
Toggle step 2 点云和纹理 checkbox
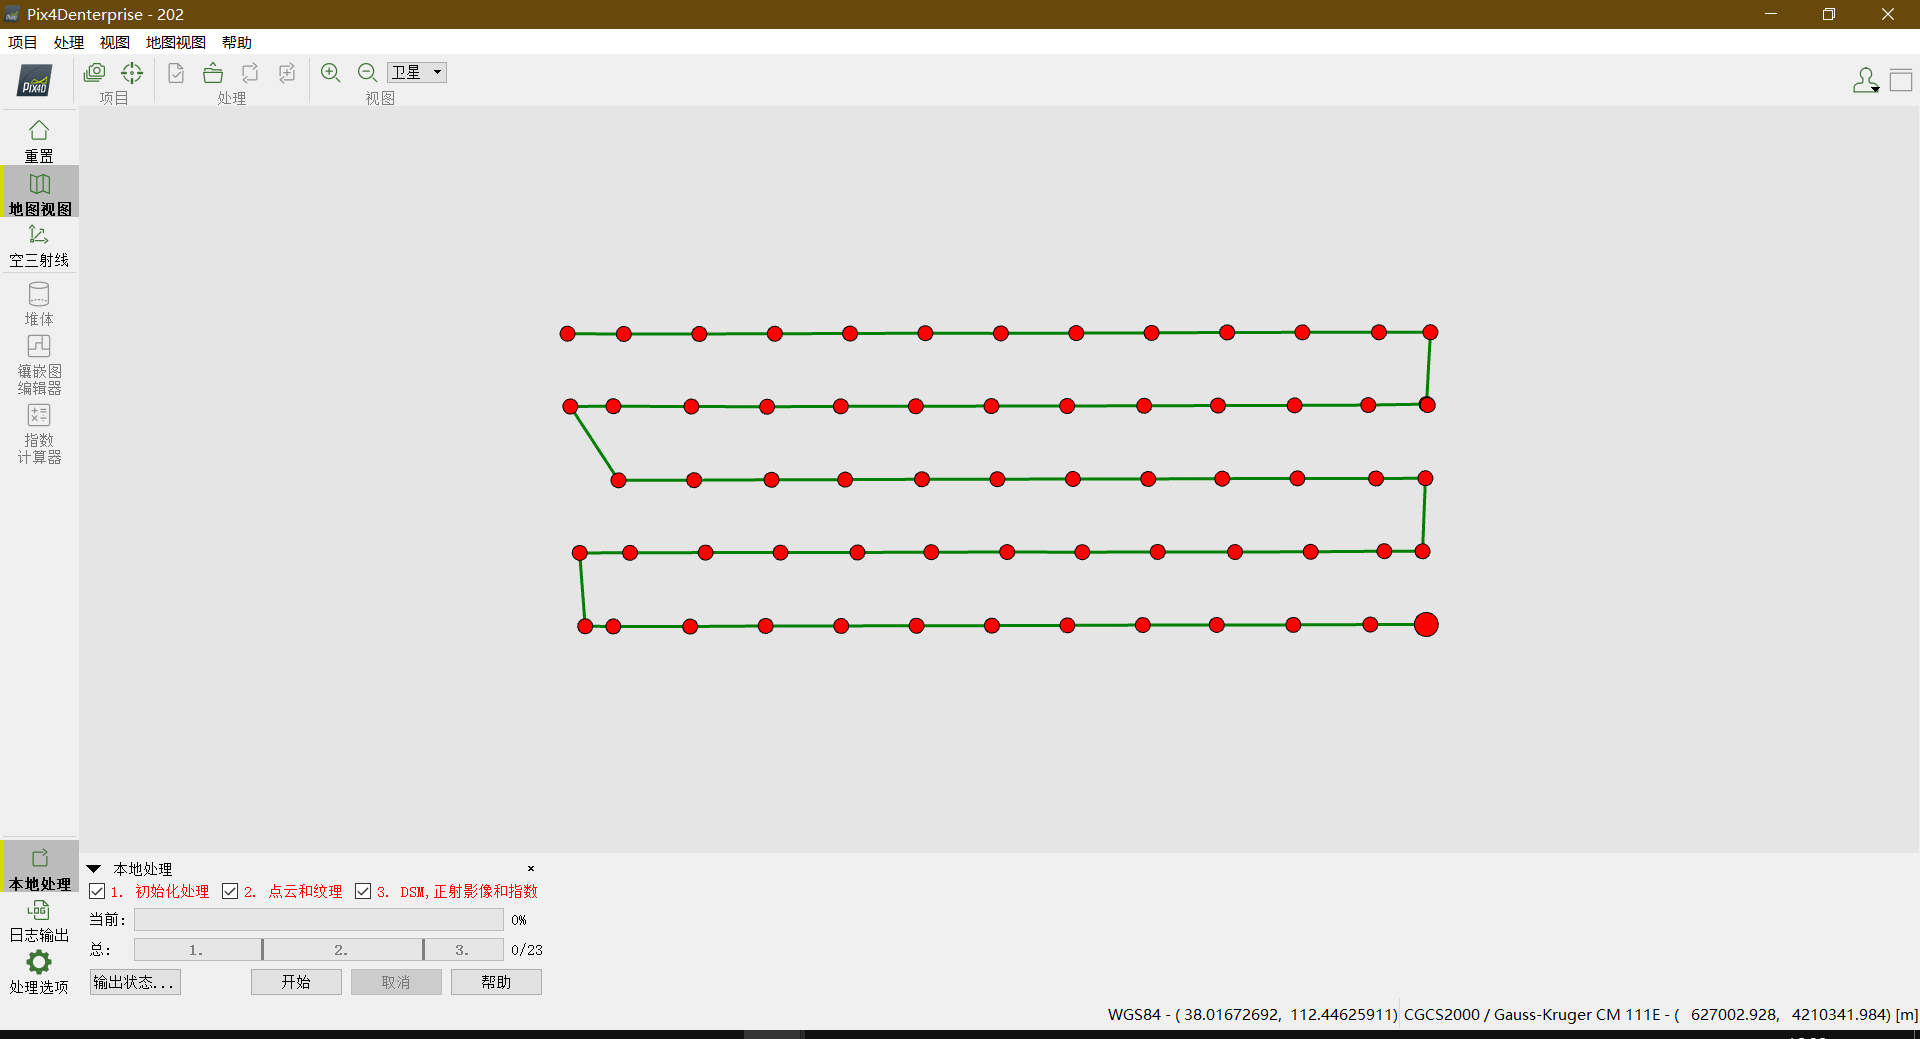click(230, 891)
